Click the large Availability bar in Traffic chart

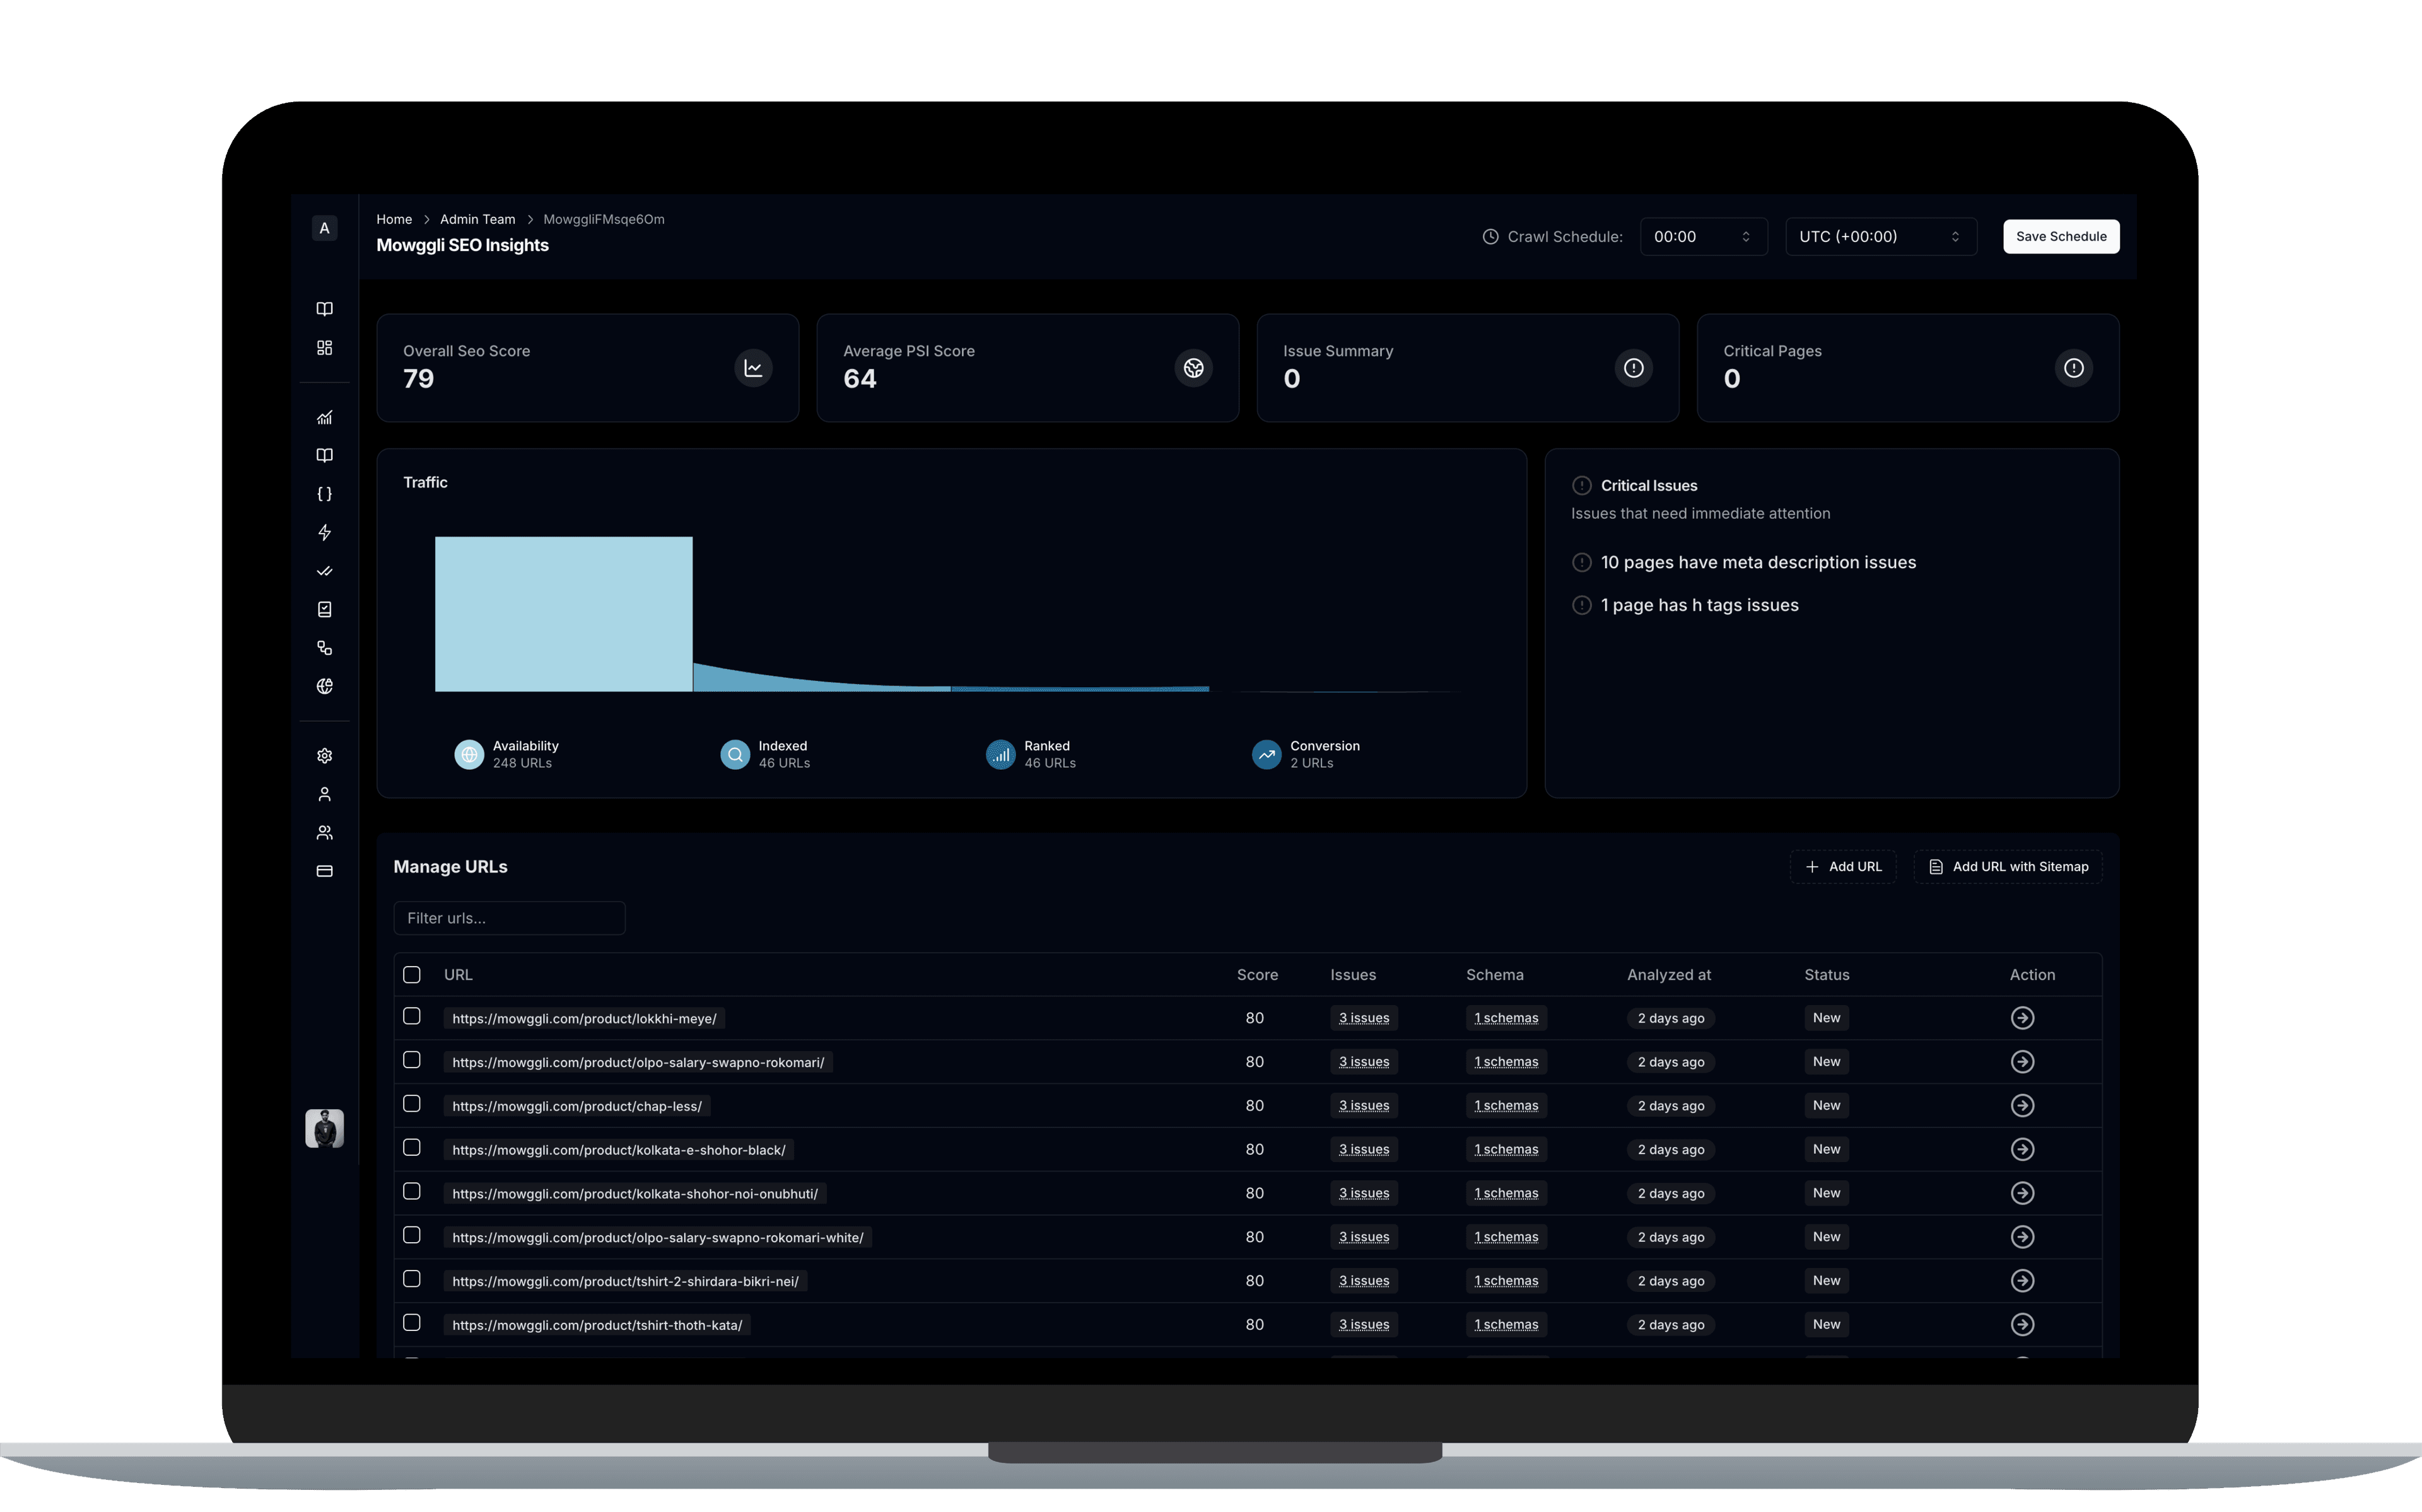(563, 614)
